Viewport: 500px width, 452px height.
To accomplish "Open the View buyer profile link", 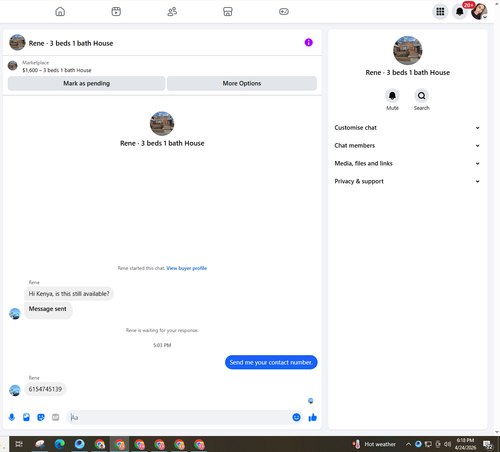I will click(x=187, y=268).
